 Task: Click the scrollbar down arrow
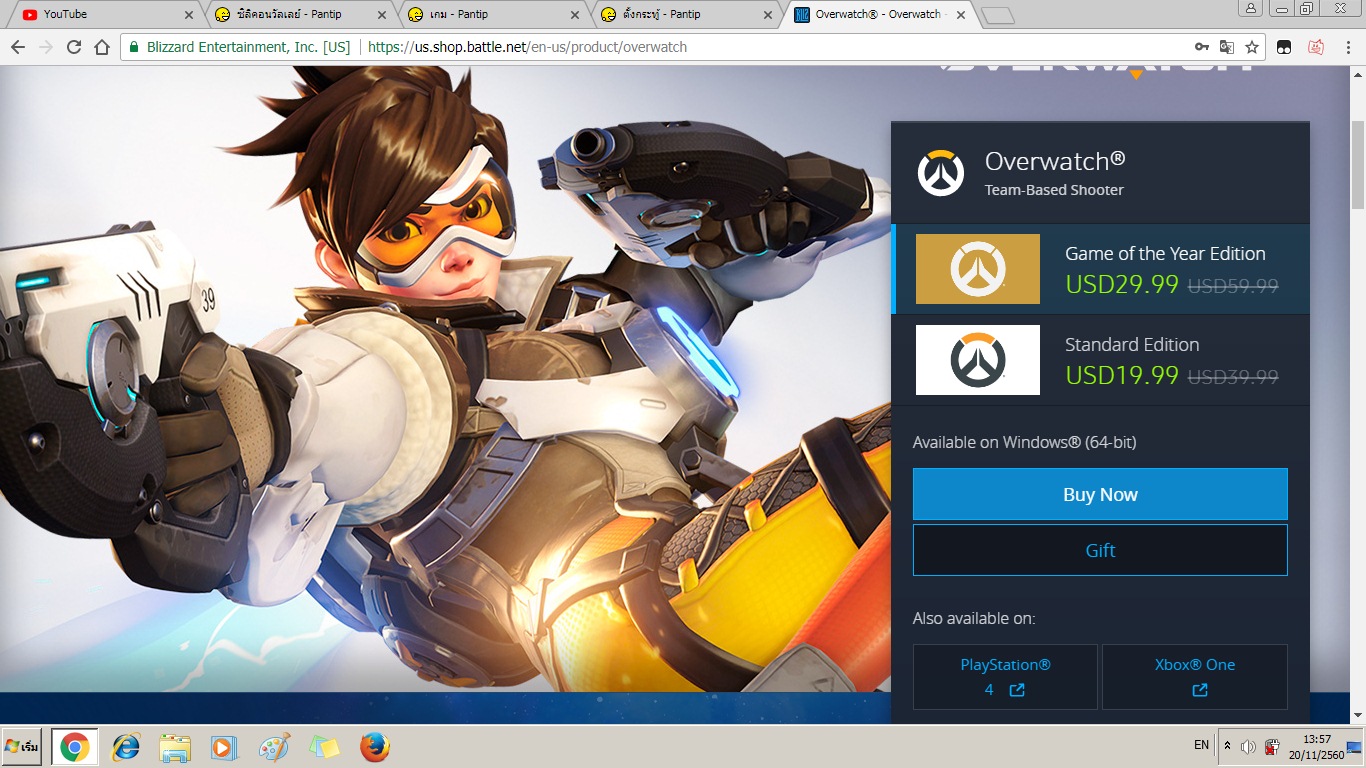point(1357,715)
